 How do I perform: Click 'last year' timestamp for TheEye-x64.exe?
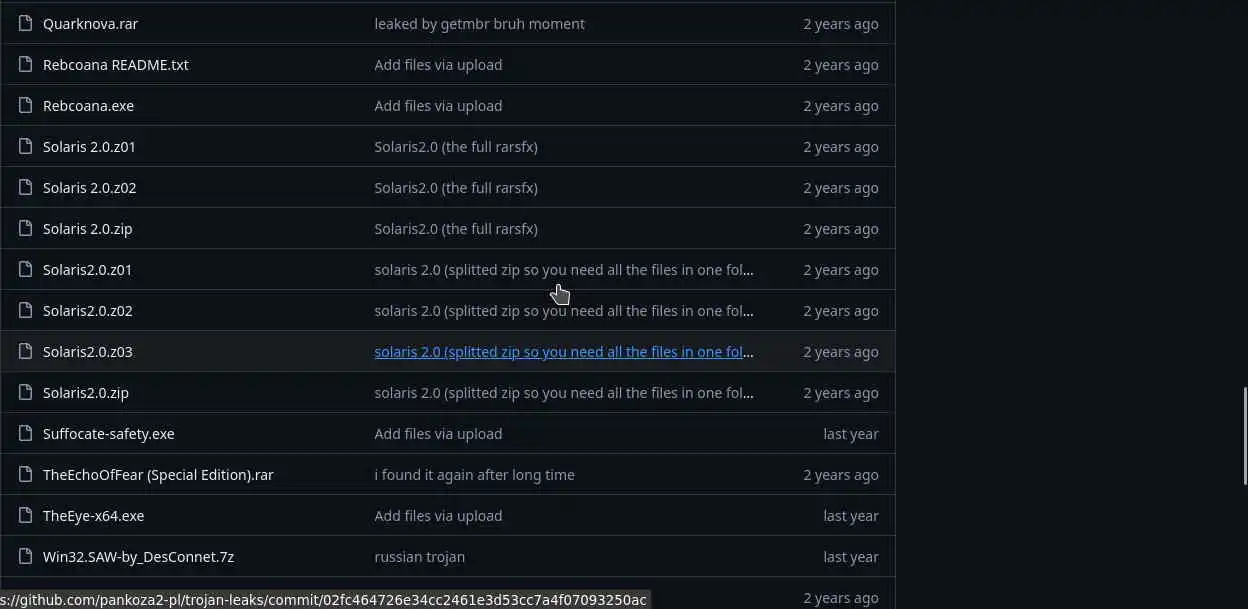pos(850,515)
